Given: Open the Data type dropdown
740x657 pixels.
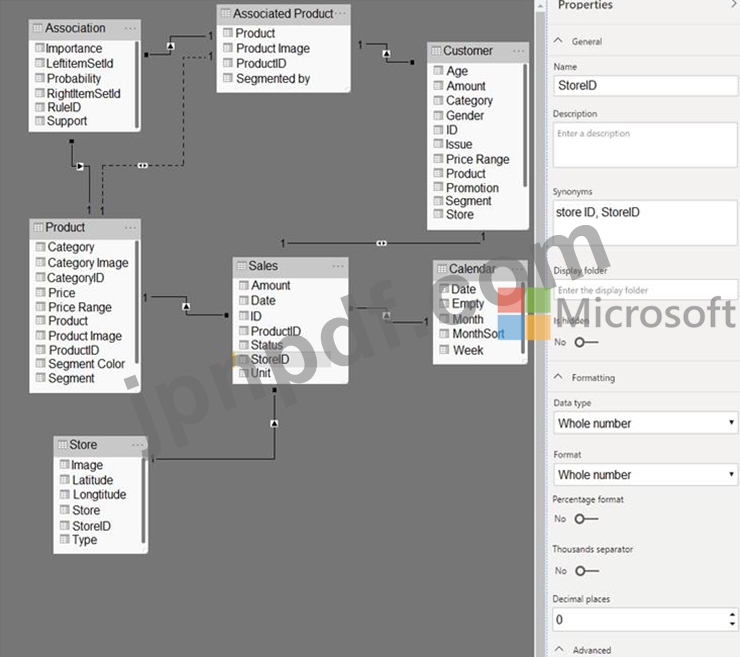Looking at the screenshot, I should click(x=645, y=423).
